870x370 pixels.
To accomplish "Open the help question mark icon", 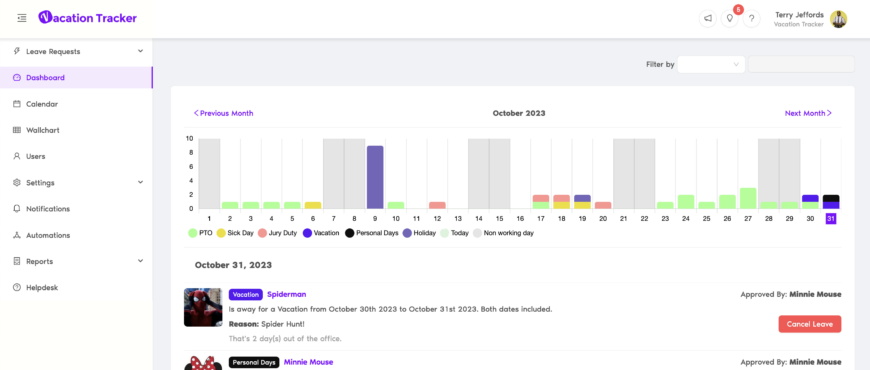I will 751,18.
